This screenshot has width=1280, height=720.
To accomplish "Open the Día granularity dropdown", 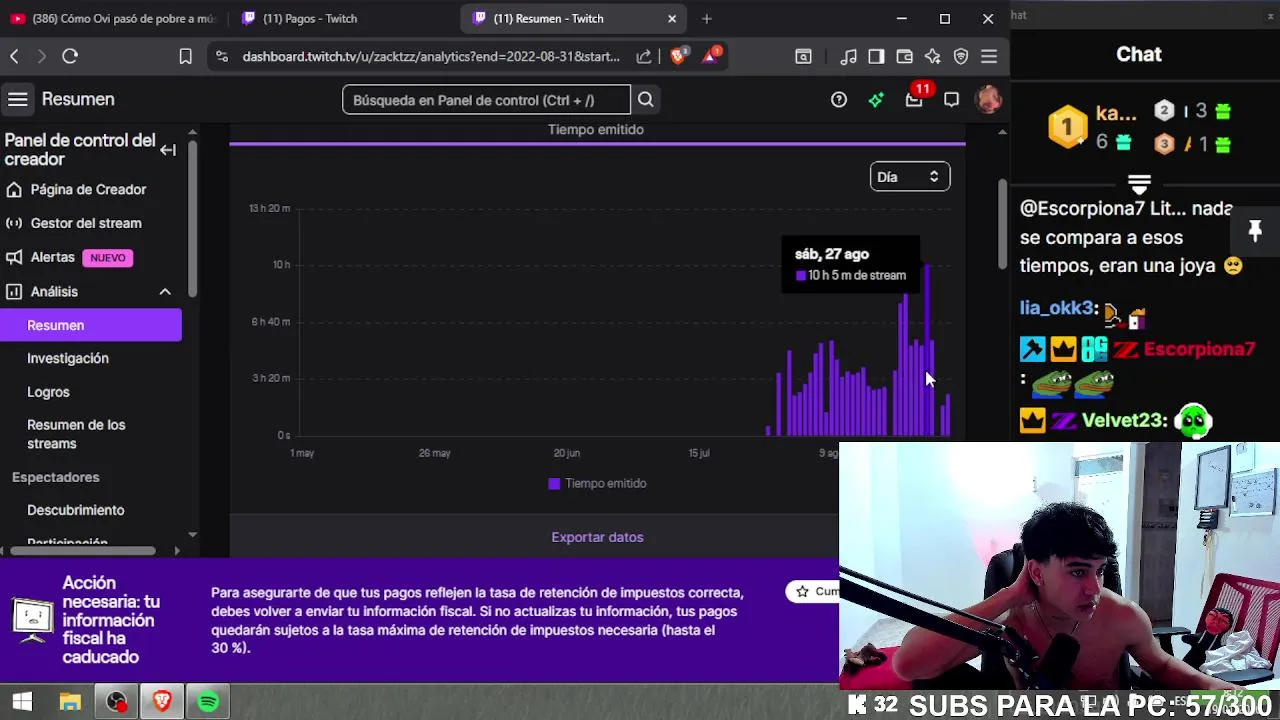I will coord(910,177).
